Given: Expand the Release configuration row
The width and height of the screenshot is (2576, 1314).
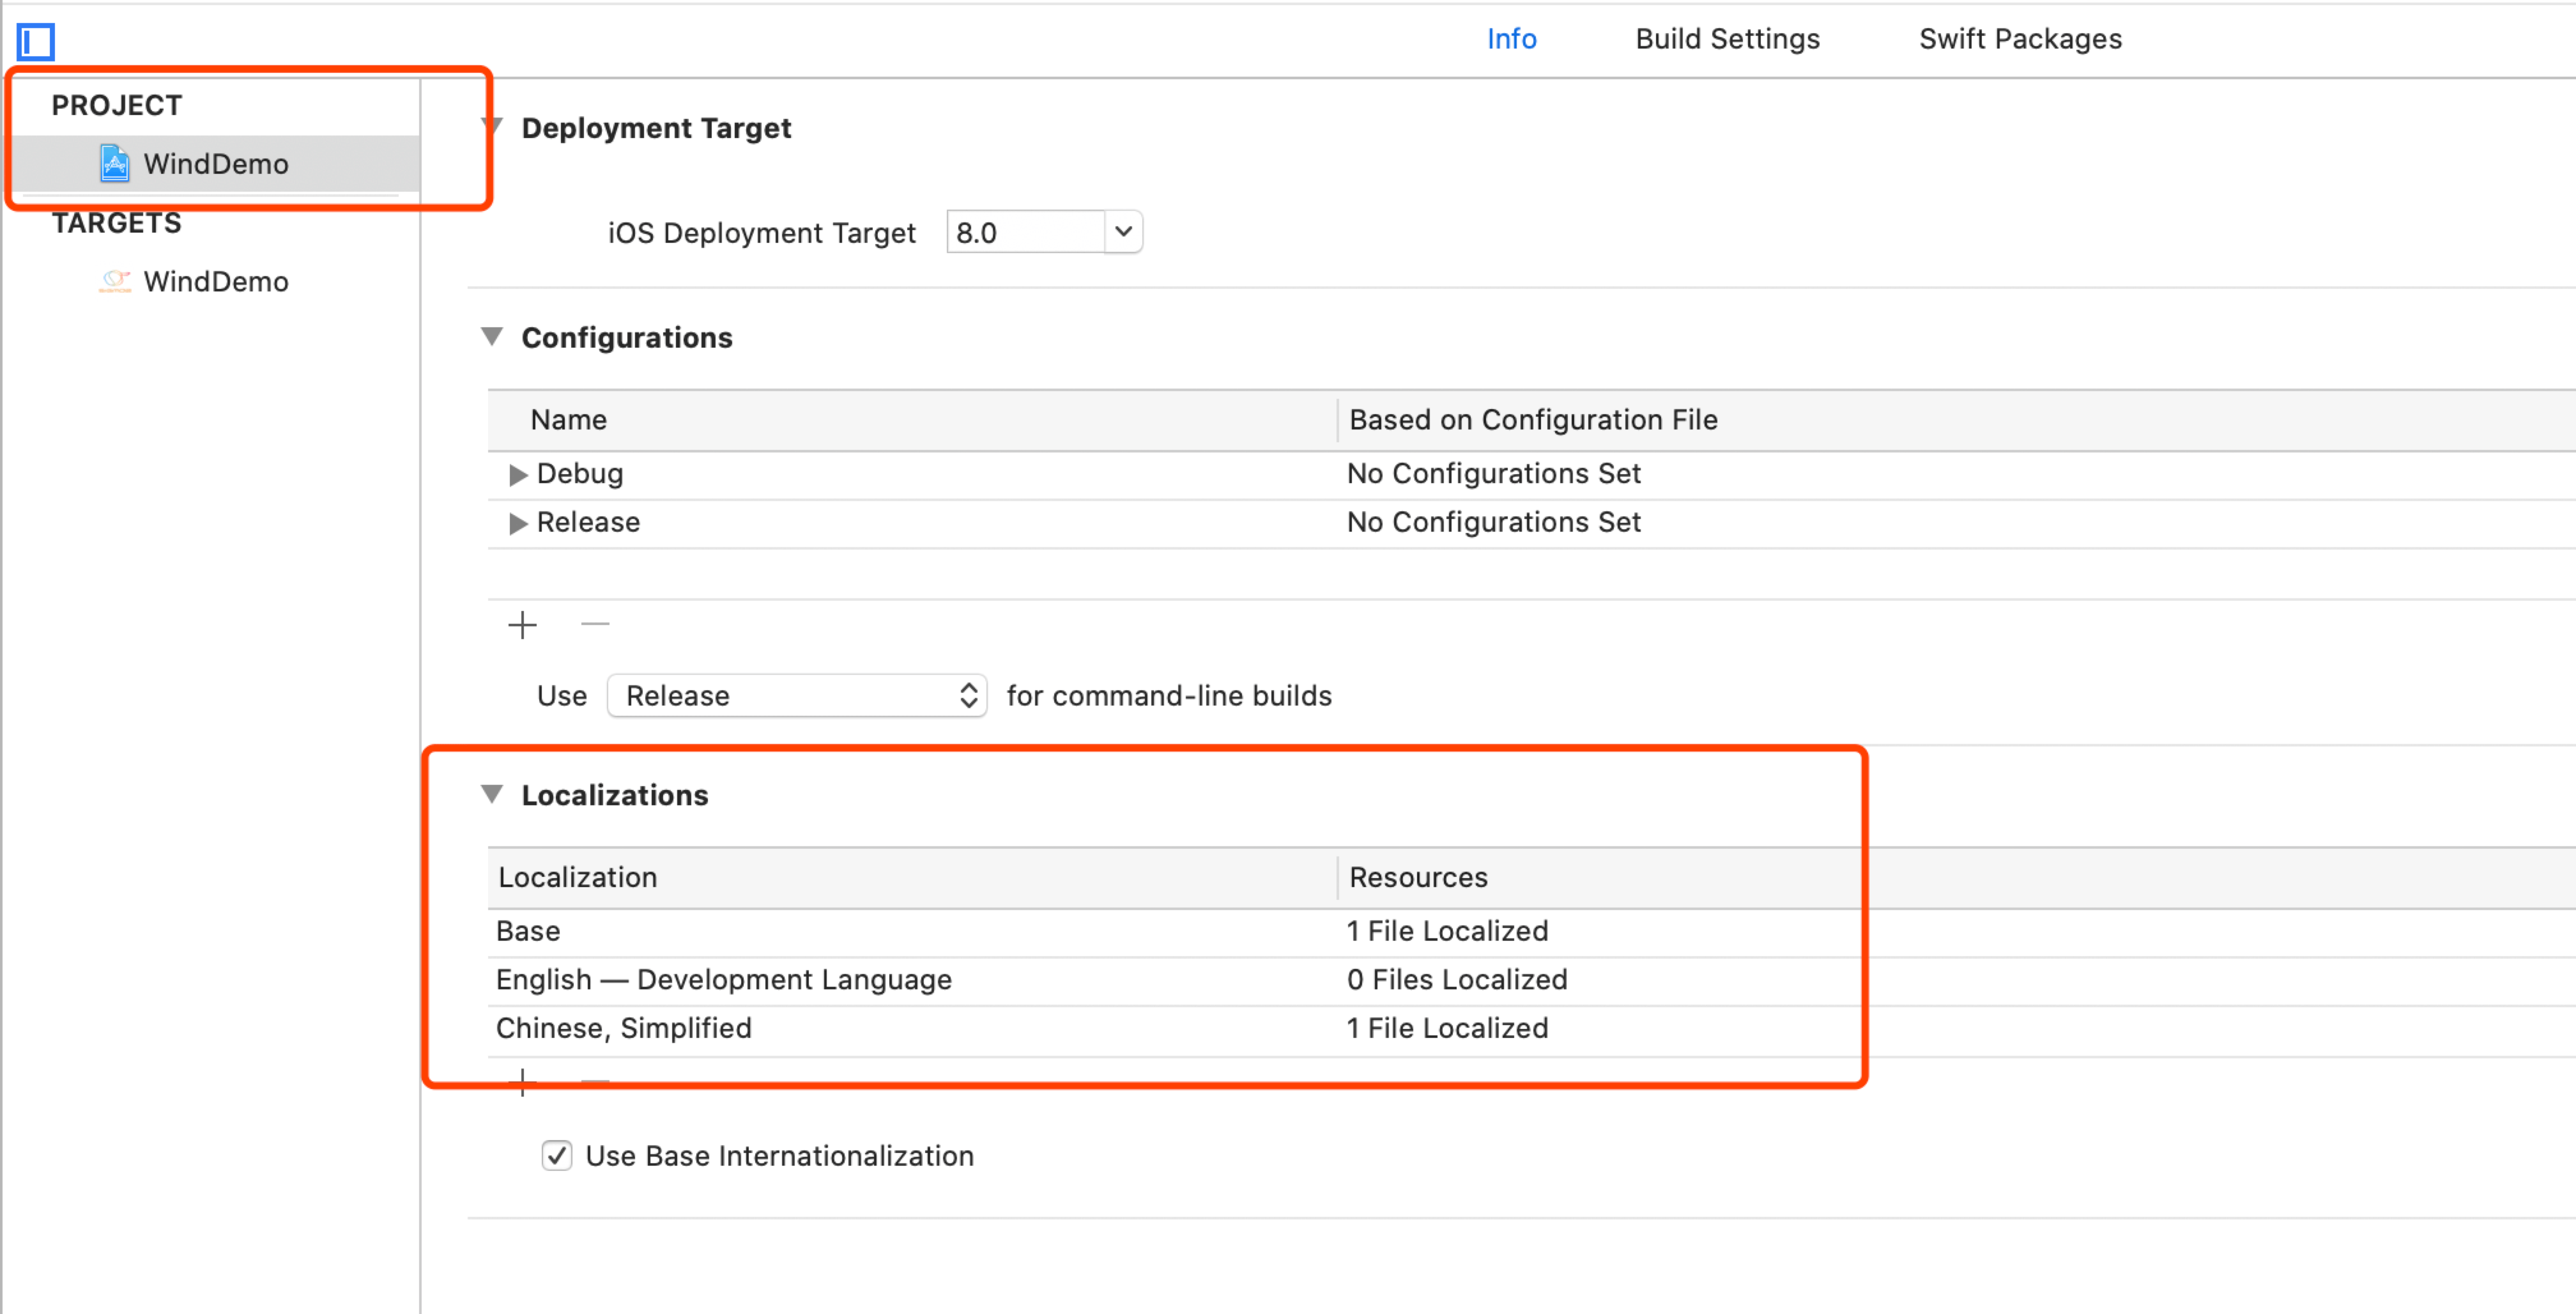Looking at the screenshot, I should [x=517, y=523].
